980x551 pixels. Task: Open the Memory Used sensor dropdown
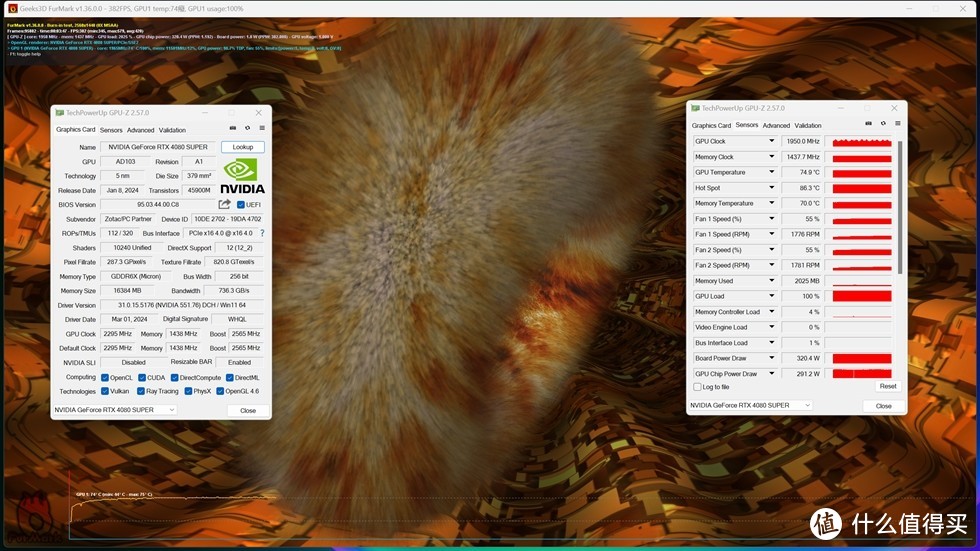tap(771, 280)
